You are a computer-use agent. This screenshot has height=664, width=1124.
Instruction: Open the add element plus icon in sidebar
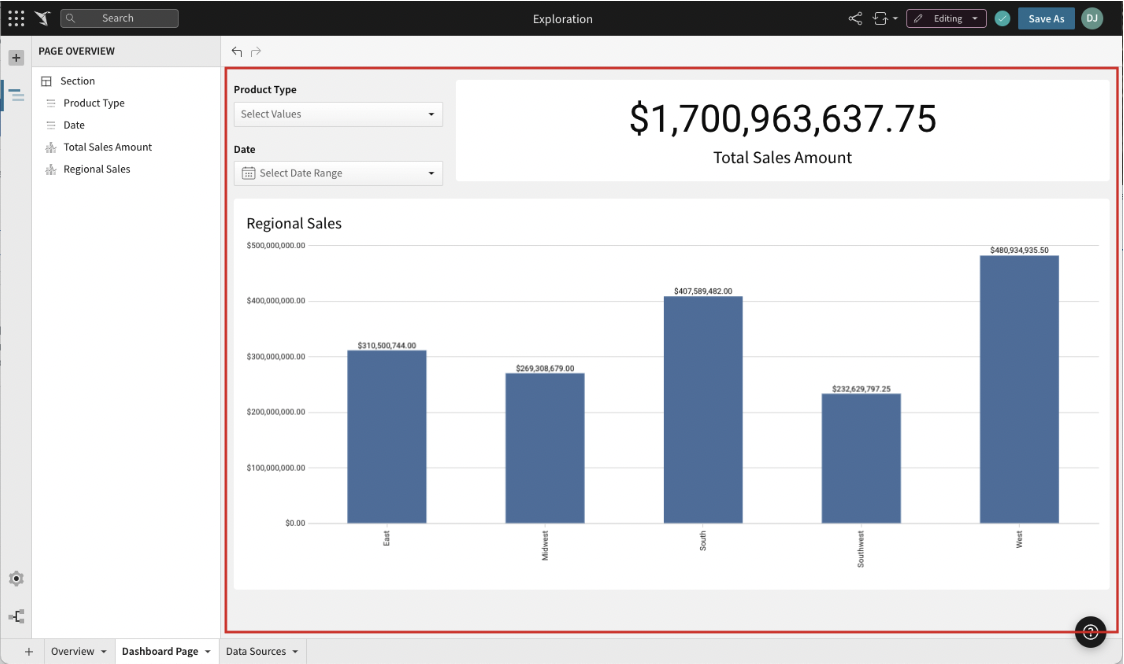[x=15, y=57]
